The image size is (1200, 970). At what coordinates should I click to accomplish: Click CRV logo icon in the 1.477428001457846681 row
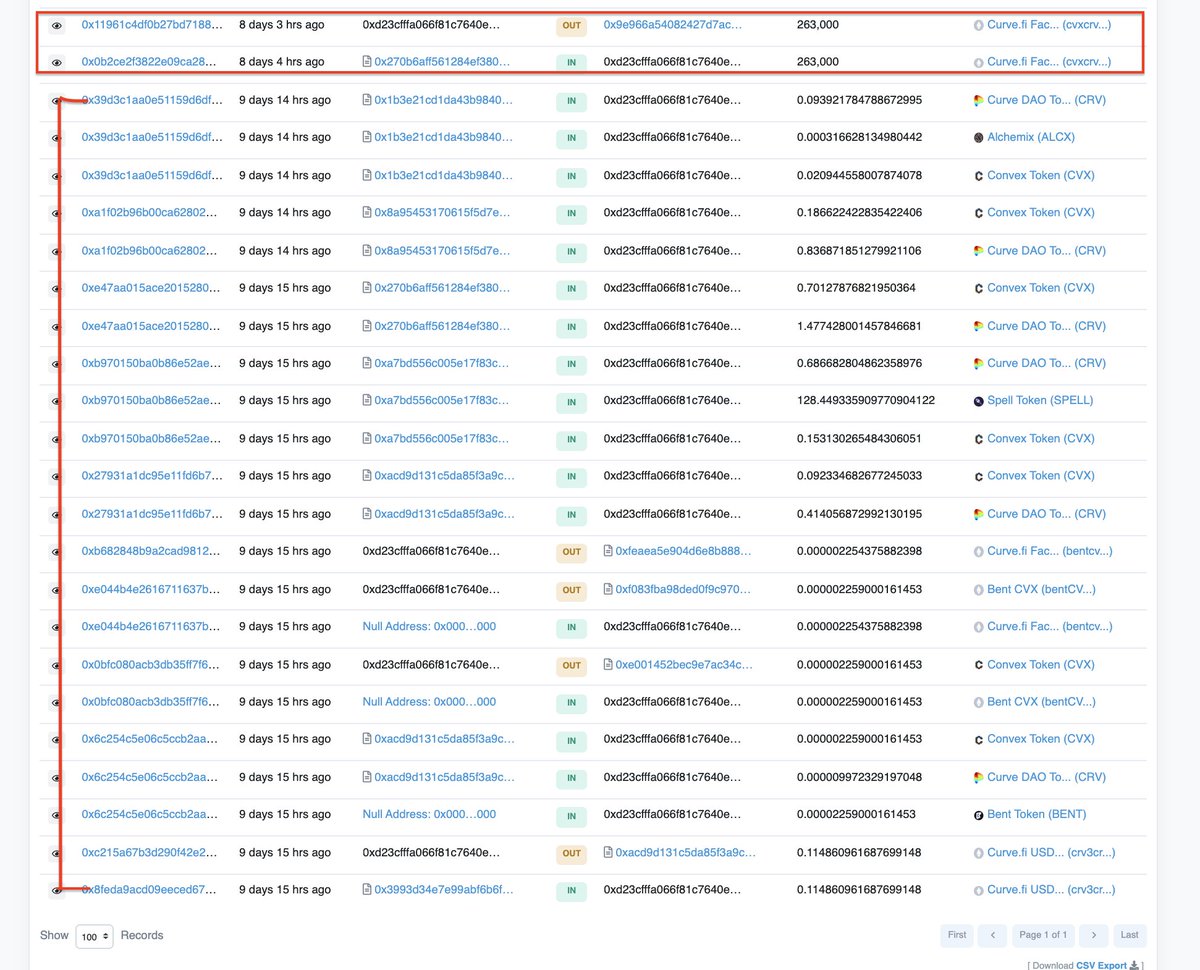[x=979, y=326]
